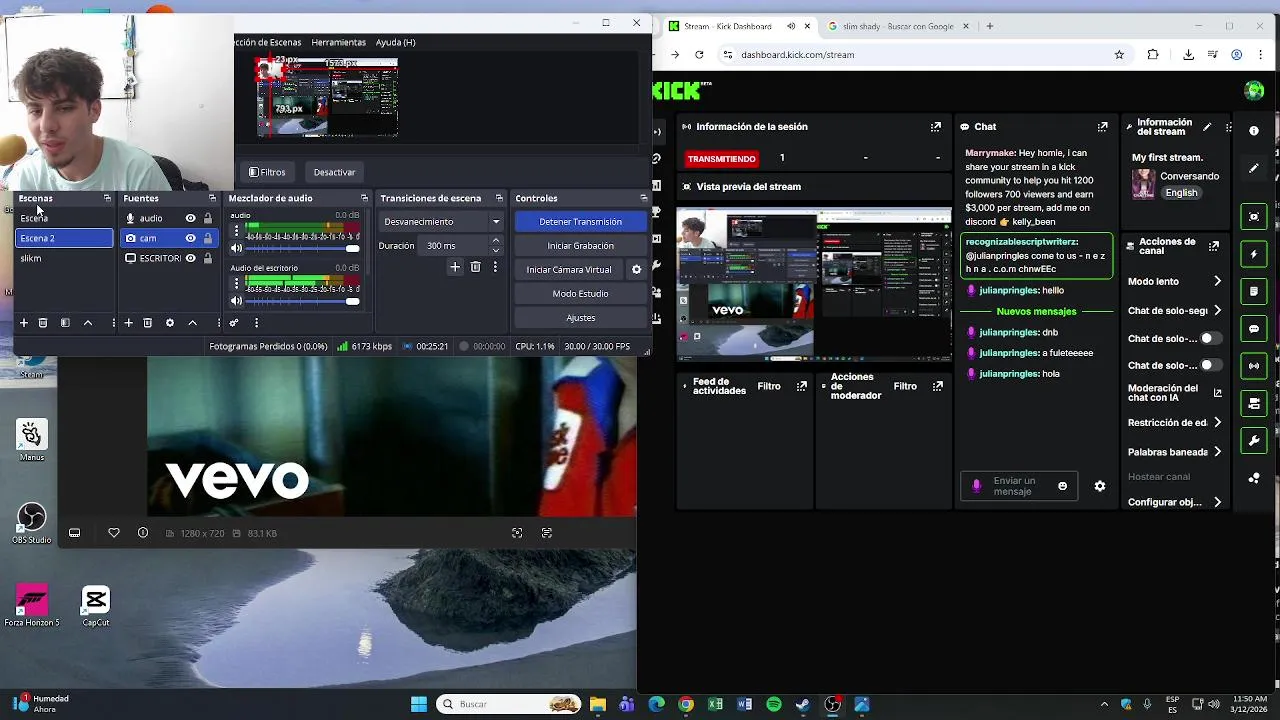Enable the first 'Chat de solo-...' toggle switch
The width and height of the screenshot is (1280, 720).
coord(1211,338)
